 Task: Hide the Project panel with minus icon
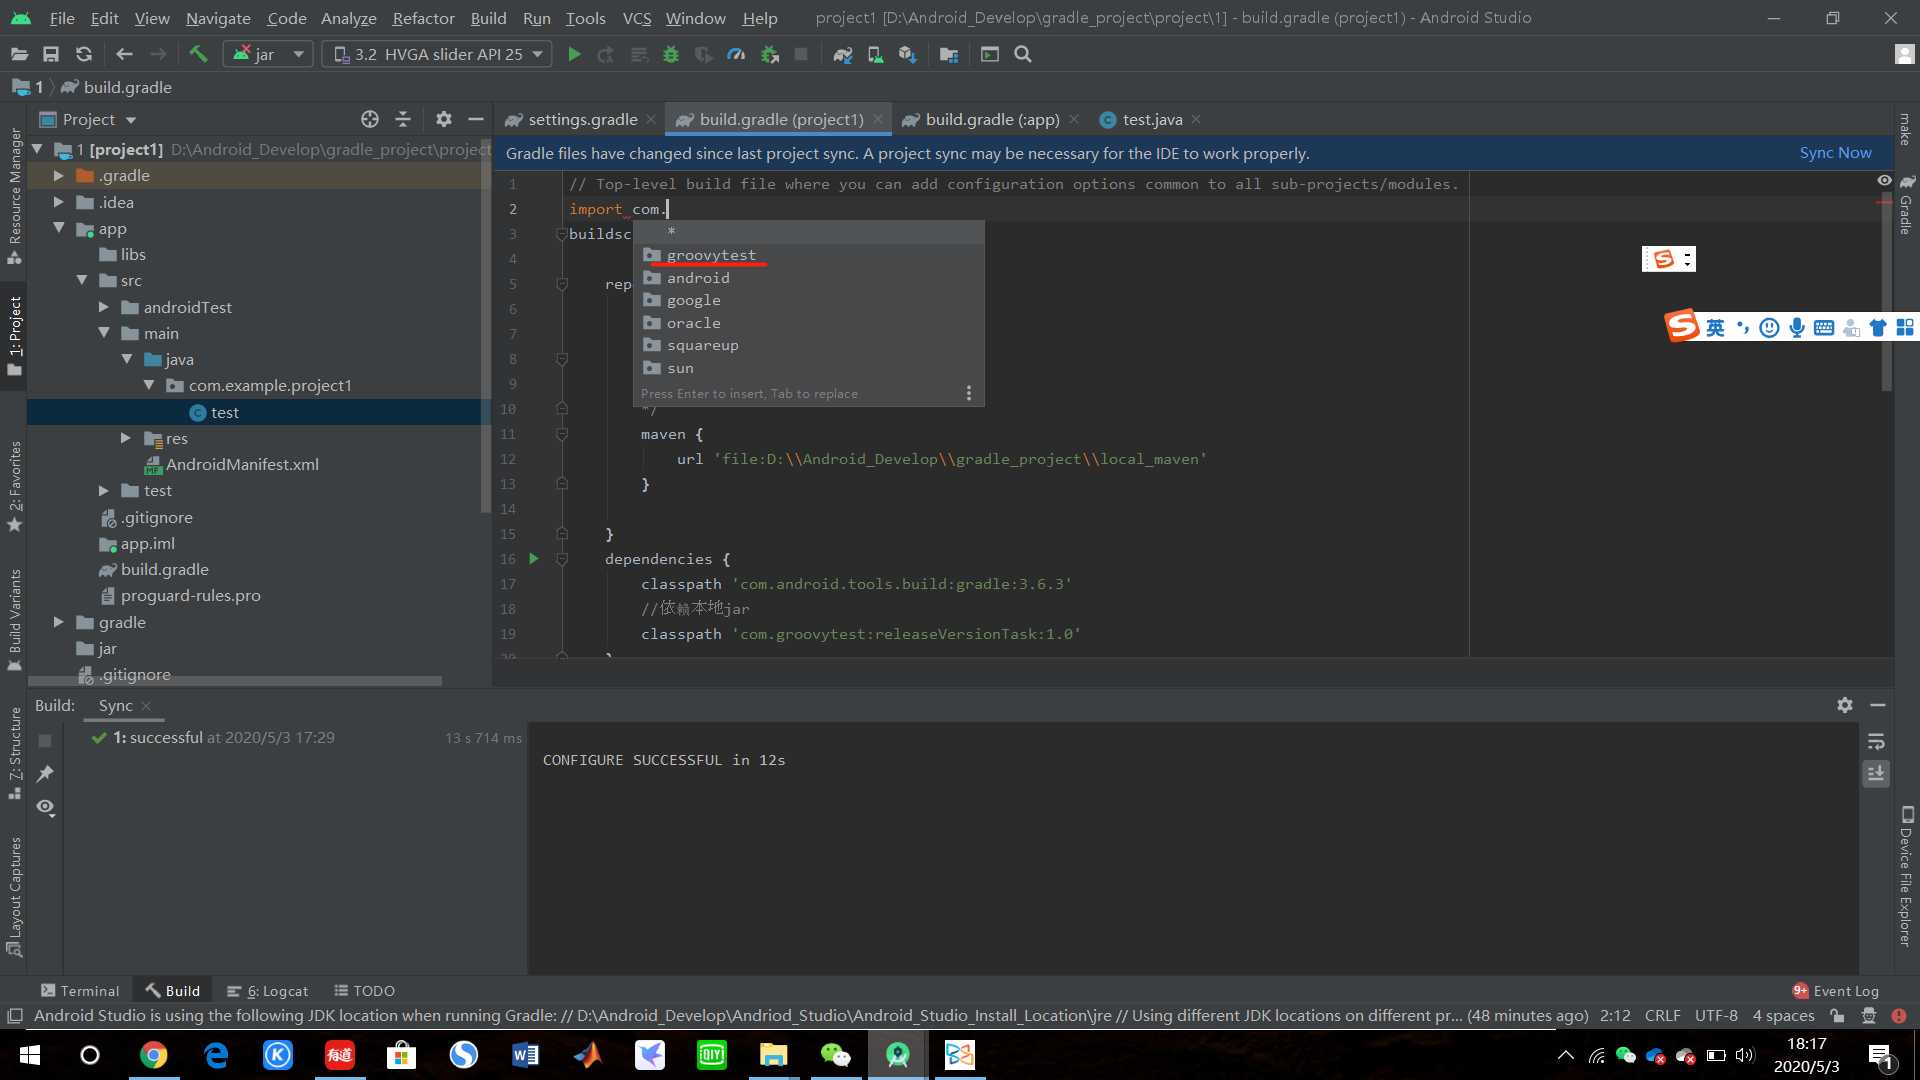click(x=476, y=119)
